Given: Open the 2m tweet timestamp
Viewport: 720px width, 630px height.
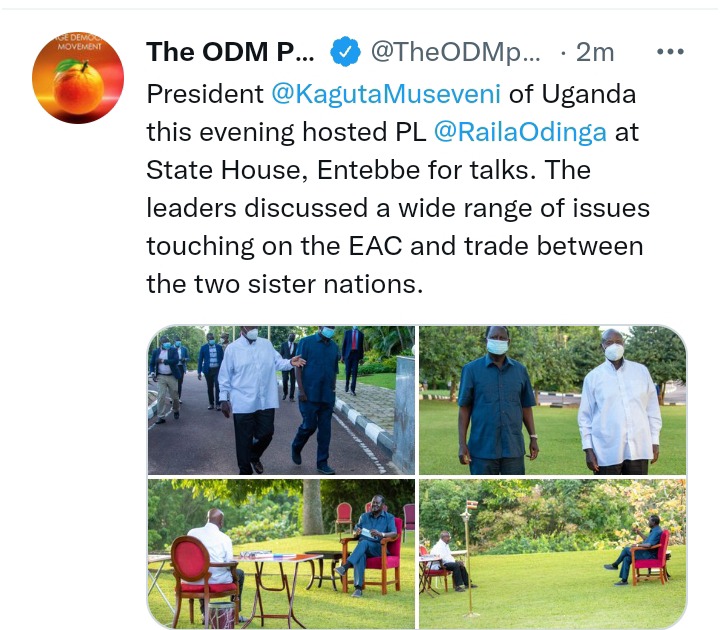Looking at the screenshot, I should click(595, 52).
